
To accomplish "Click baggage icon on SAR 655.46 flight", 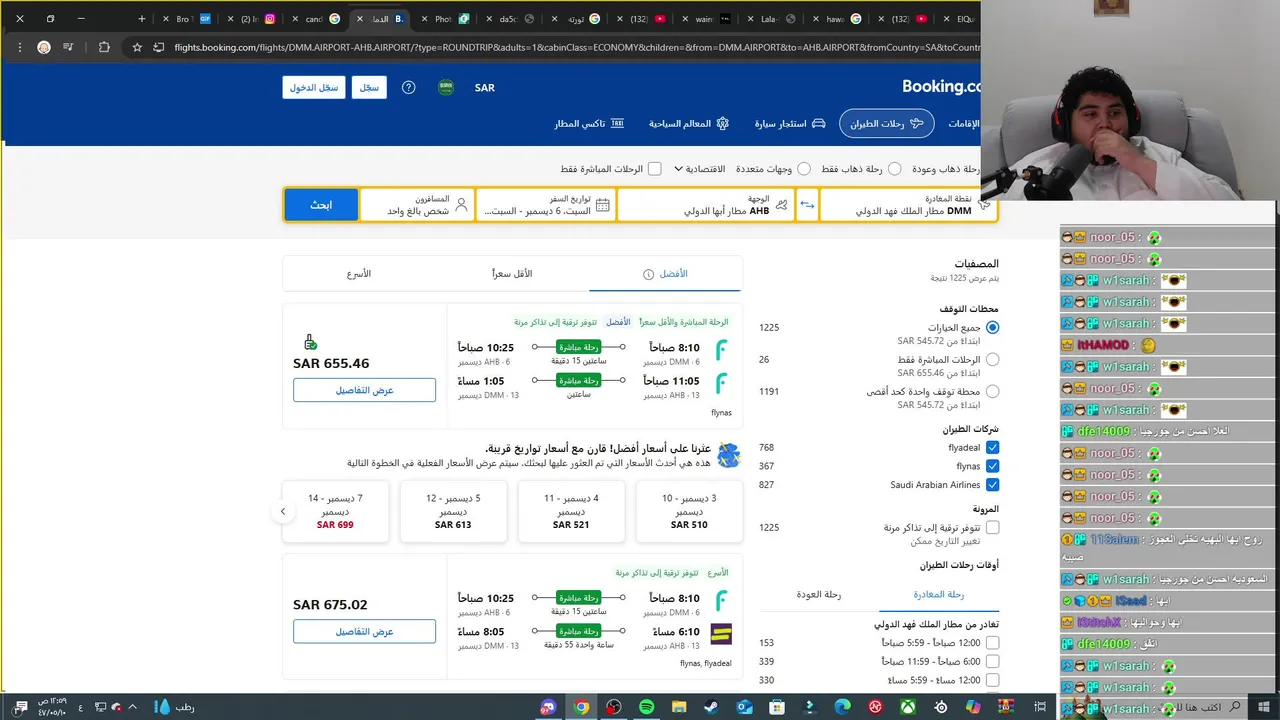I will (x=310, y=342).
